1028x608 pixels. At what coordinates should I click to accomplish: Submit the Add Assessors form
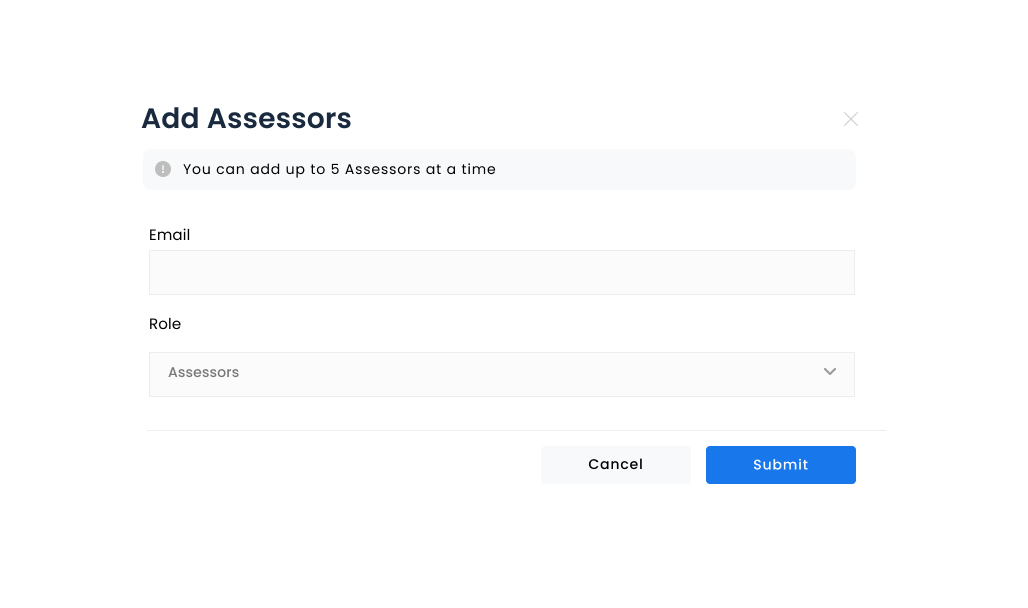pos(780,464)
